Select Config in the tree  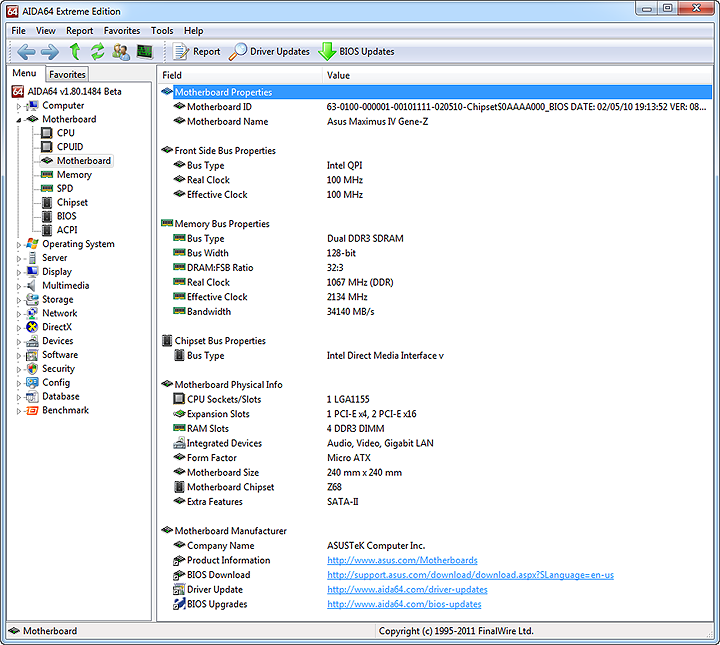click(x=56, y=383)
